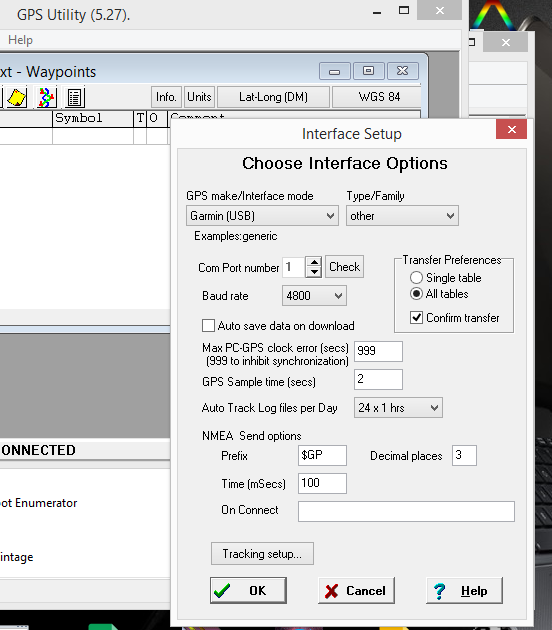Select the All tables radio option
Image resolution: width=552 pixels, height=630 pixels.
(x=416, y=294)
